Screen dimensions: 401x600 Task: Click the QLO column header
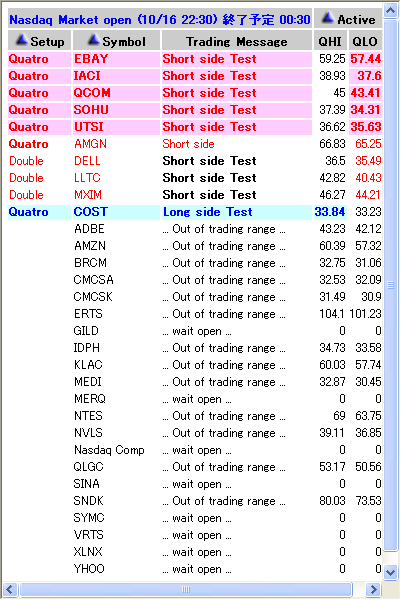pyautogui.click(x=365, y=41)
